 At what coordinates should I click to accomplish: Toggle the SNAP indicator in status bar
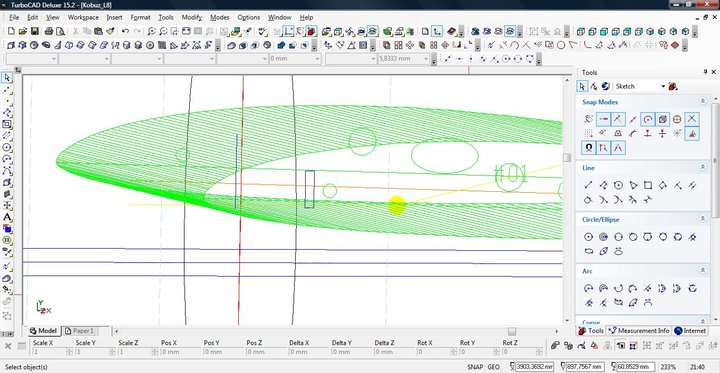(x=475, y=367)
